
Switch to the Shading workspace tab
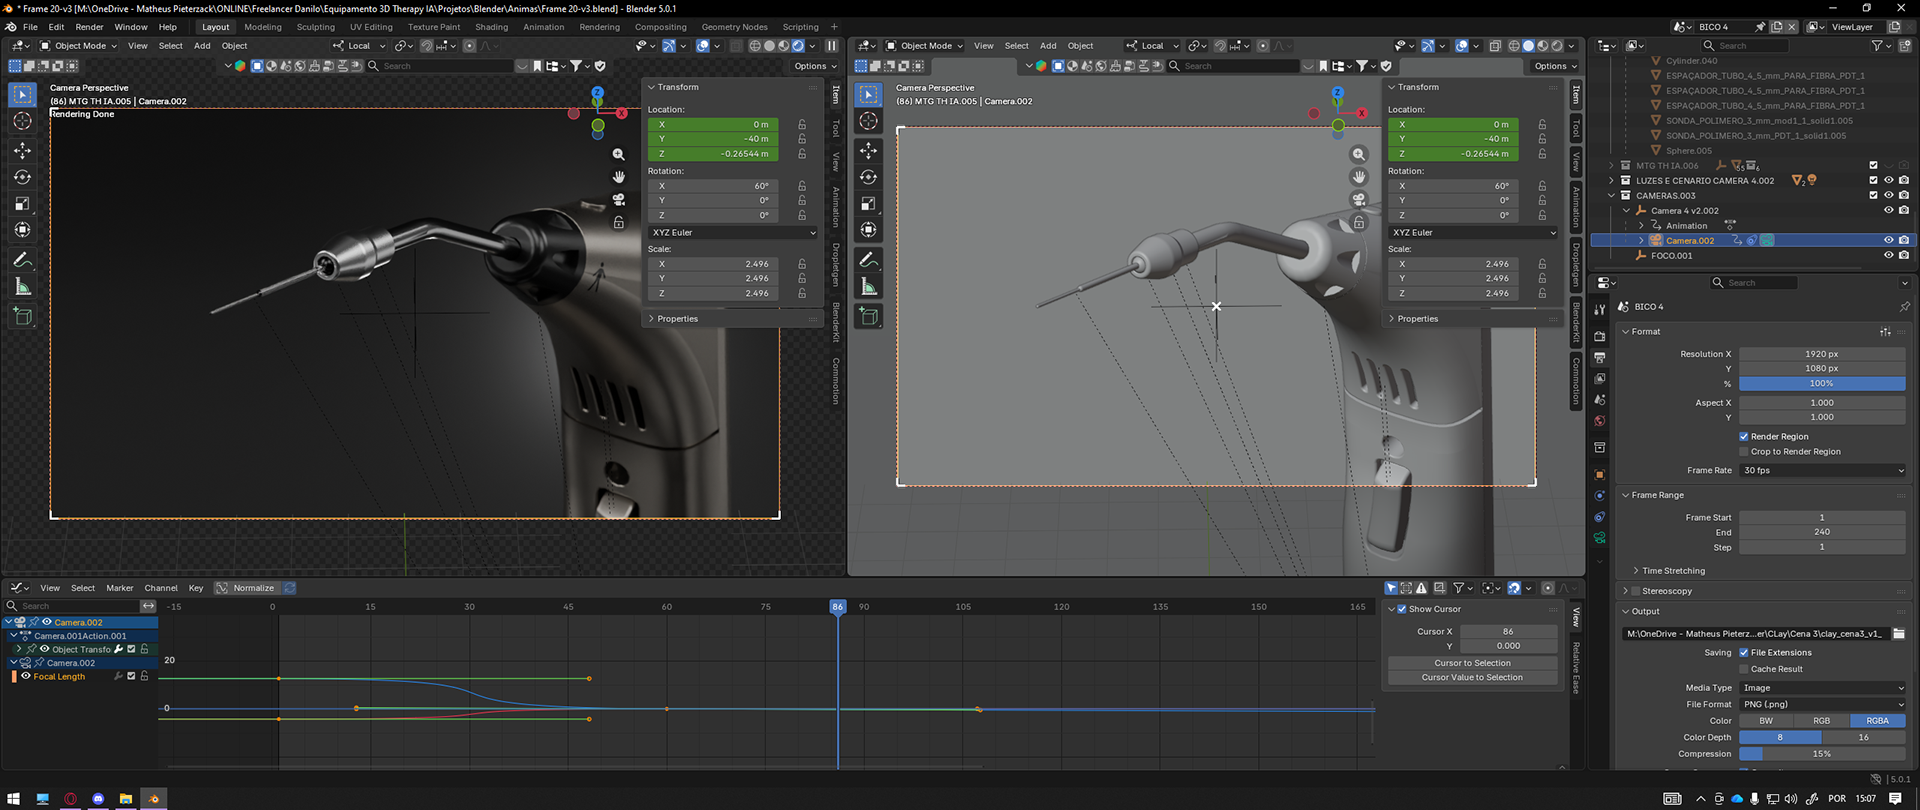coord(491,27)
